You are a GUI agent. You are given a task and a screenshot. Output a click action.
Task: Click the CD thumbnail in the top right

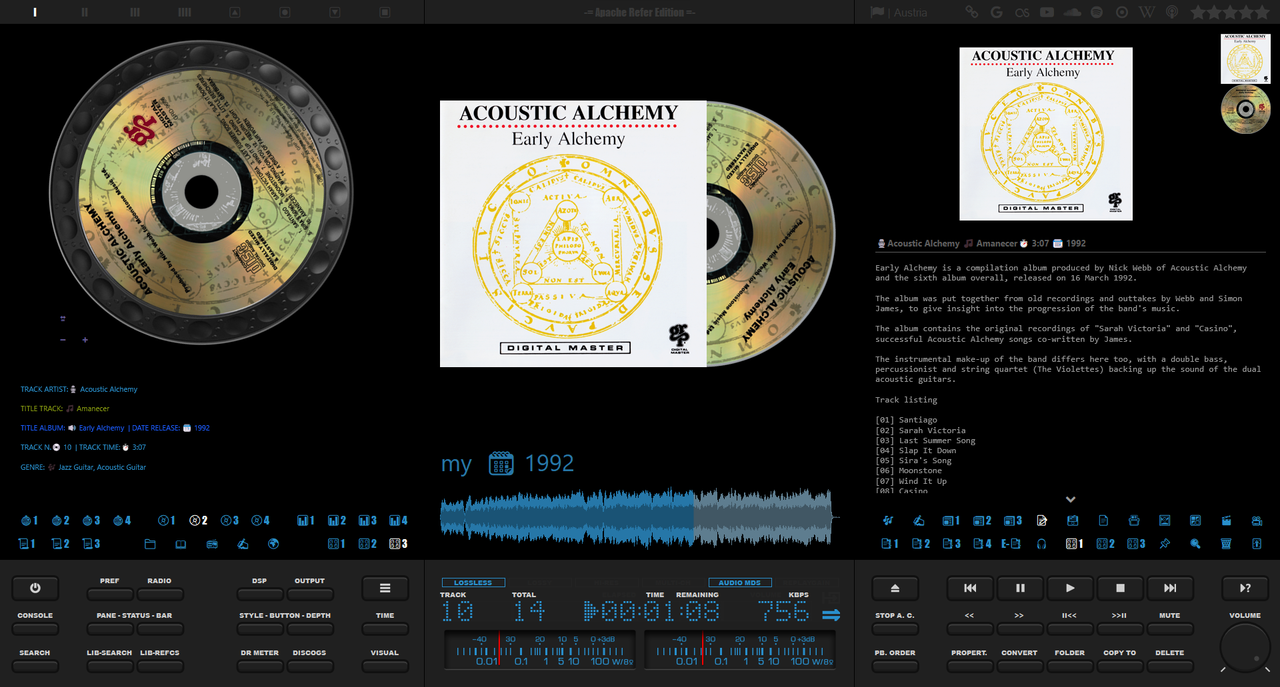[1245, 109]
